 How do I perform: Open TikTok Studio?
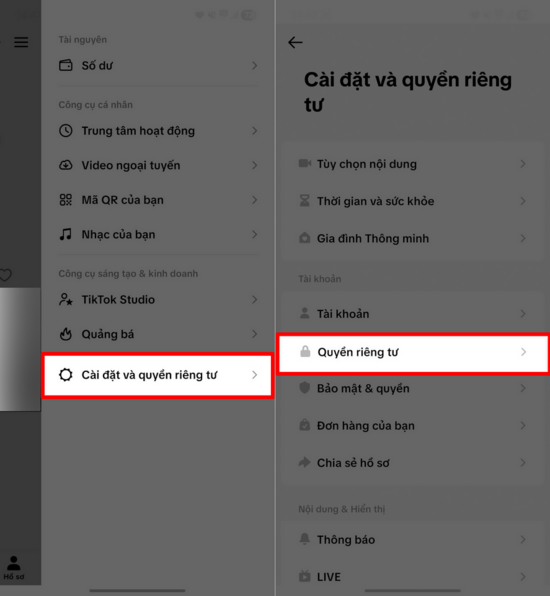(x=158, y=300)
